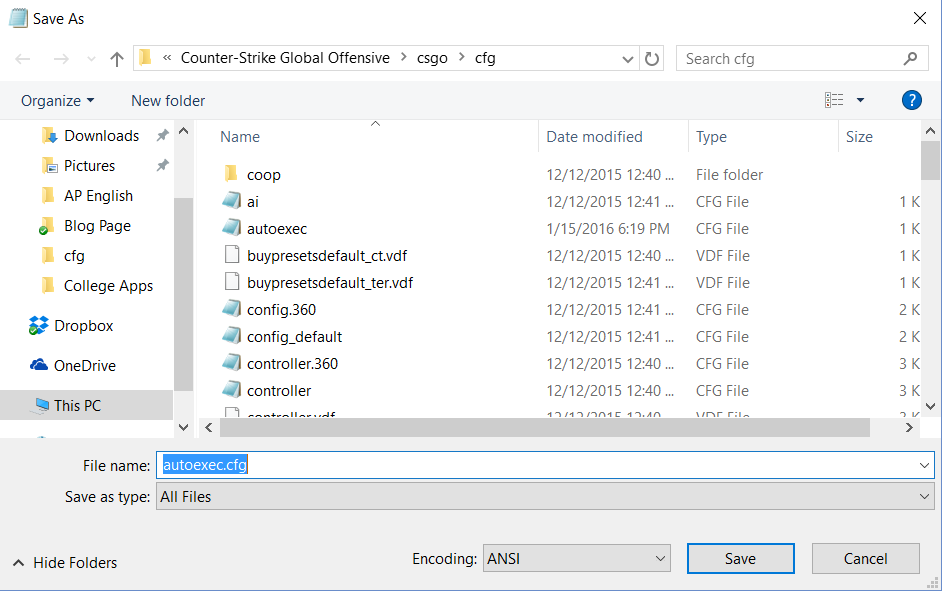Viewport: 942px width, 591px height.
Task: Create a New folder
Action: click(168, 101)
